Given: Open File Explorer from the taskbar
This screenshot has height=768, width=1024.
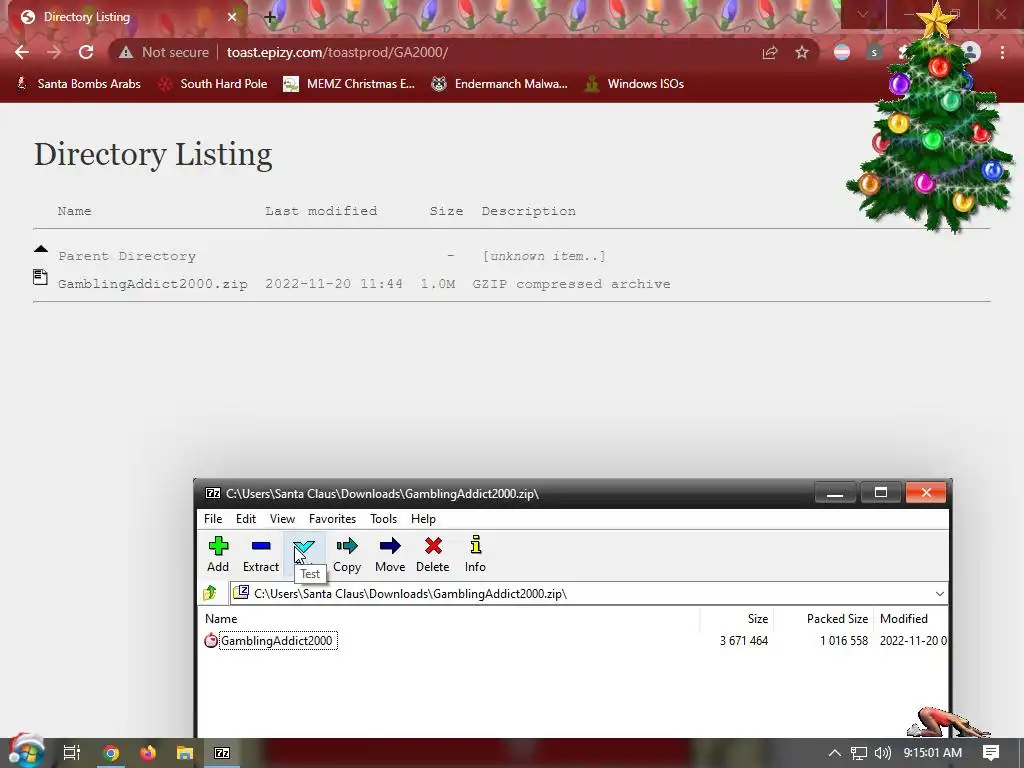Looking at the screenshot, I should click(x=185, y=753).
